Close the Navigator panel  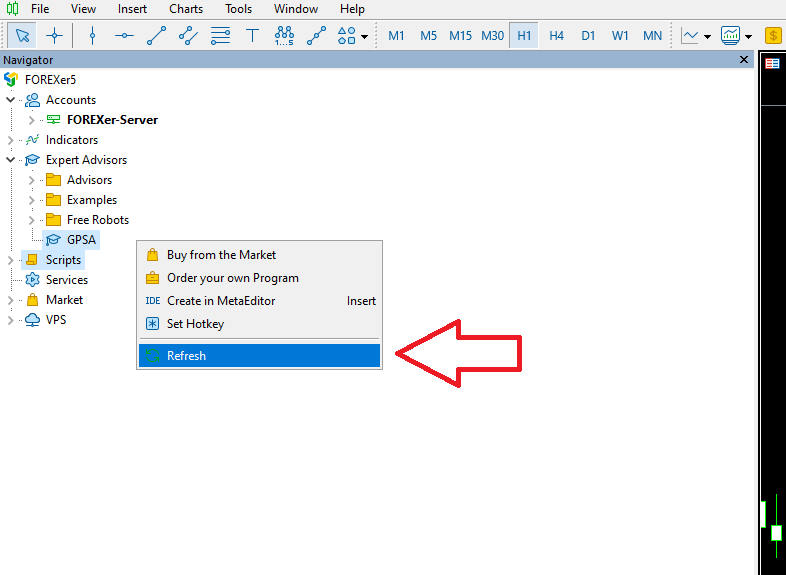coord(743,60)
